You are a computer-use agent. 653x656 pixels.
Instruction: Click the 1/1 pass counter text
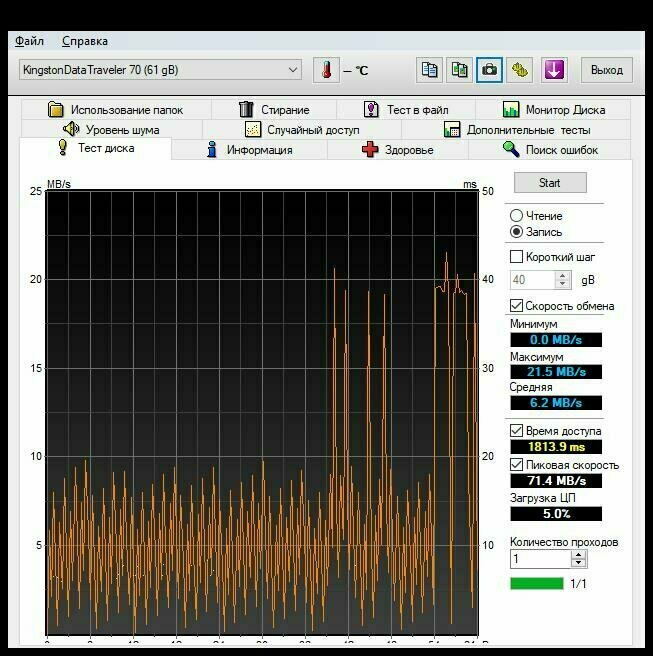(578, 583)
